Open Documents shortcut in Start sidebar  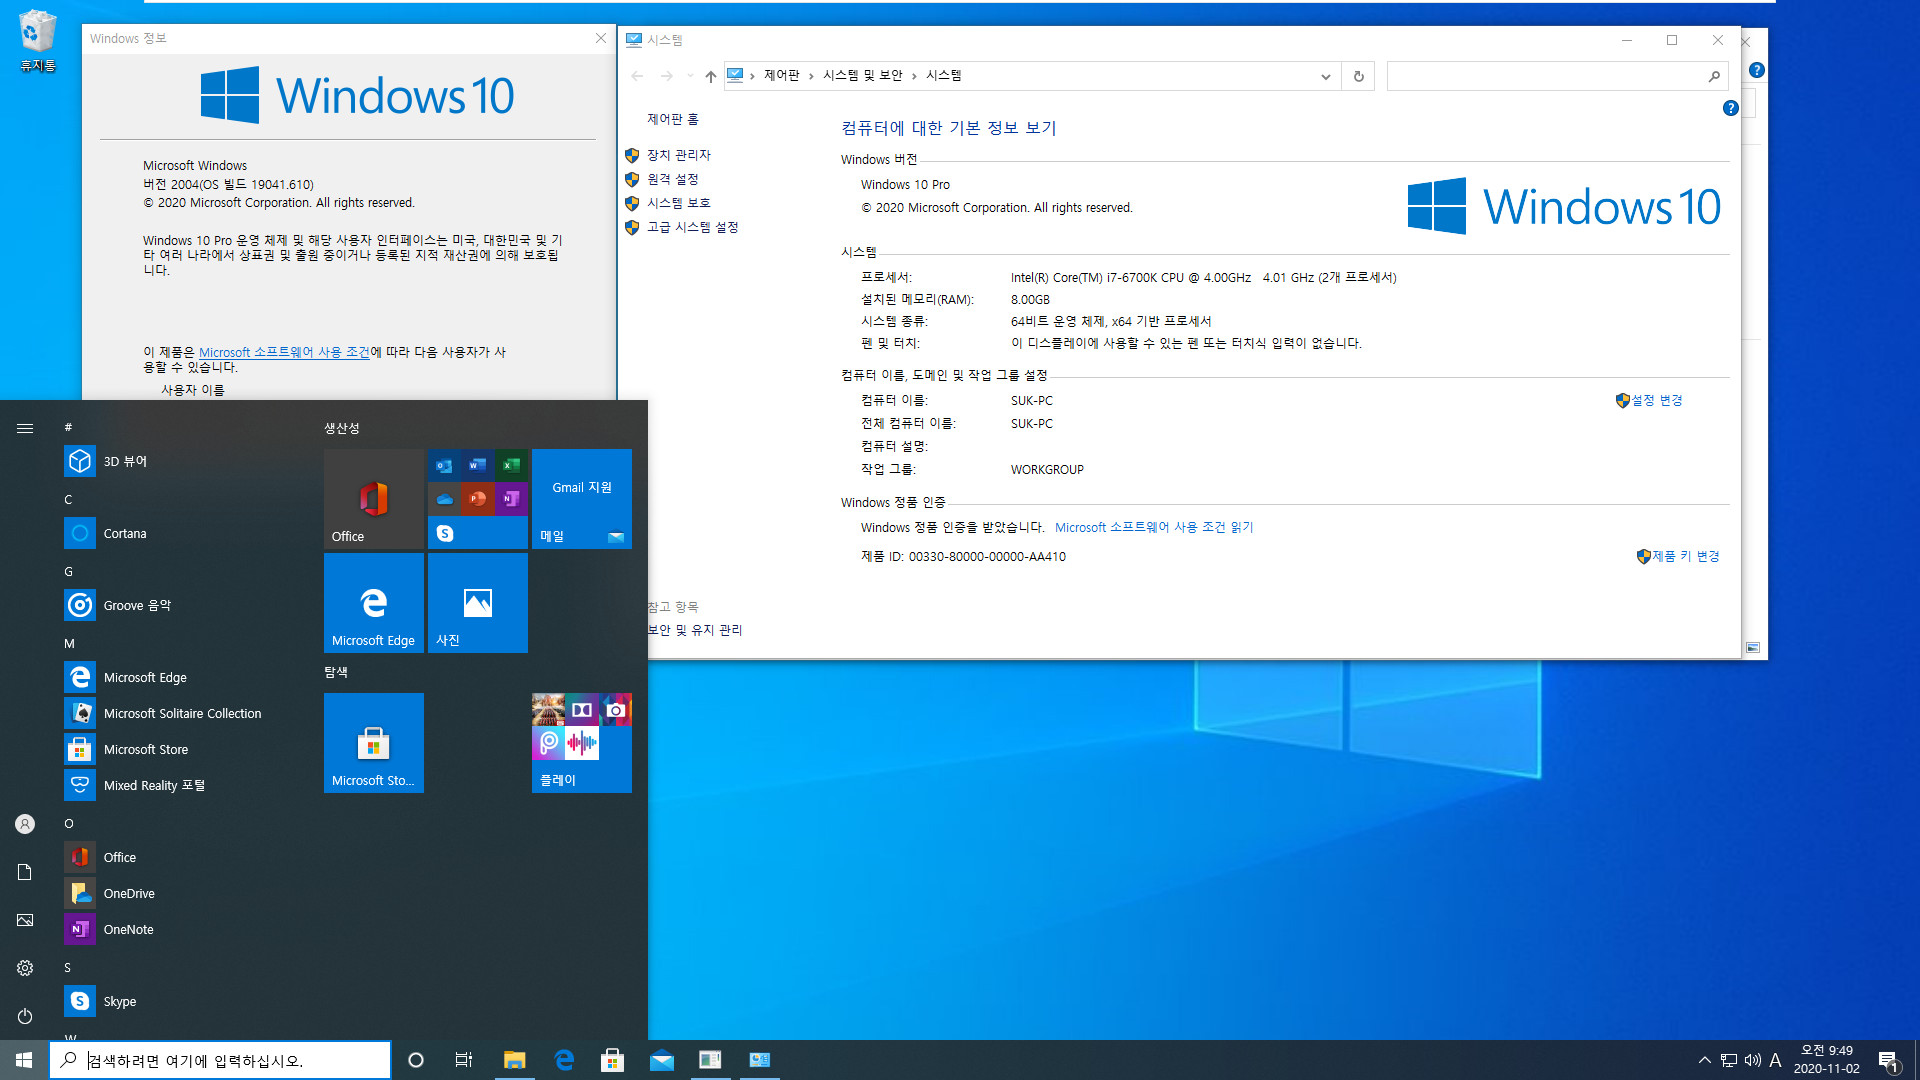(x=25, y=872)
